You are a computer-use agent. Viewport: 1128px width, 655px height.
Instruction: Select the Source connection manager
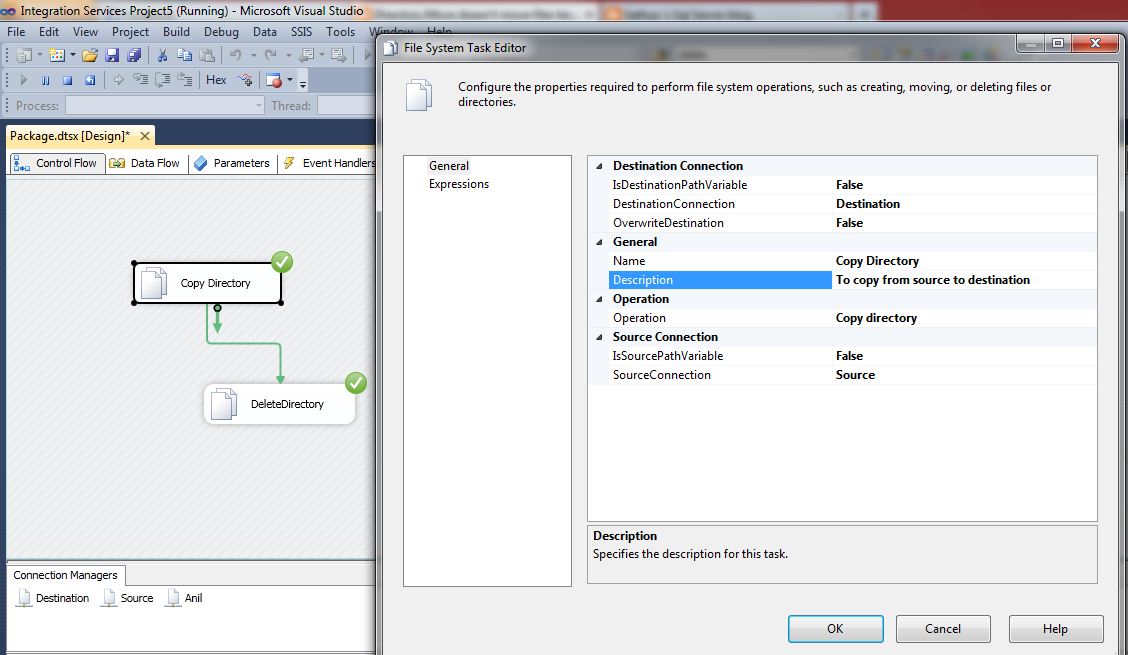tap(128, 598)
